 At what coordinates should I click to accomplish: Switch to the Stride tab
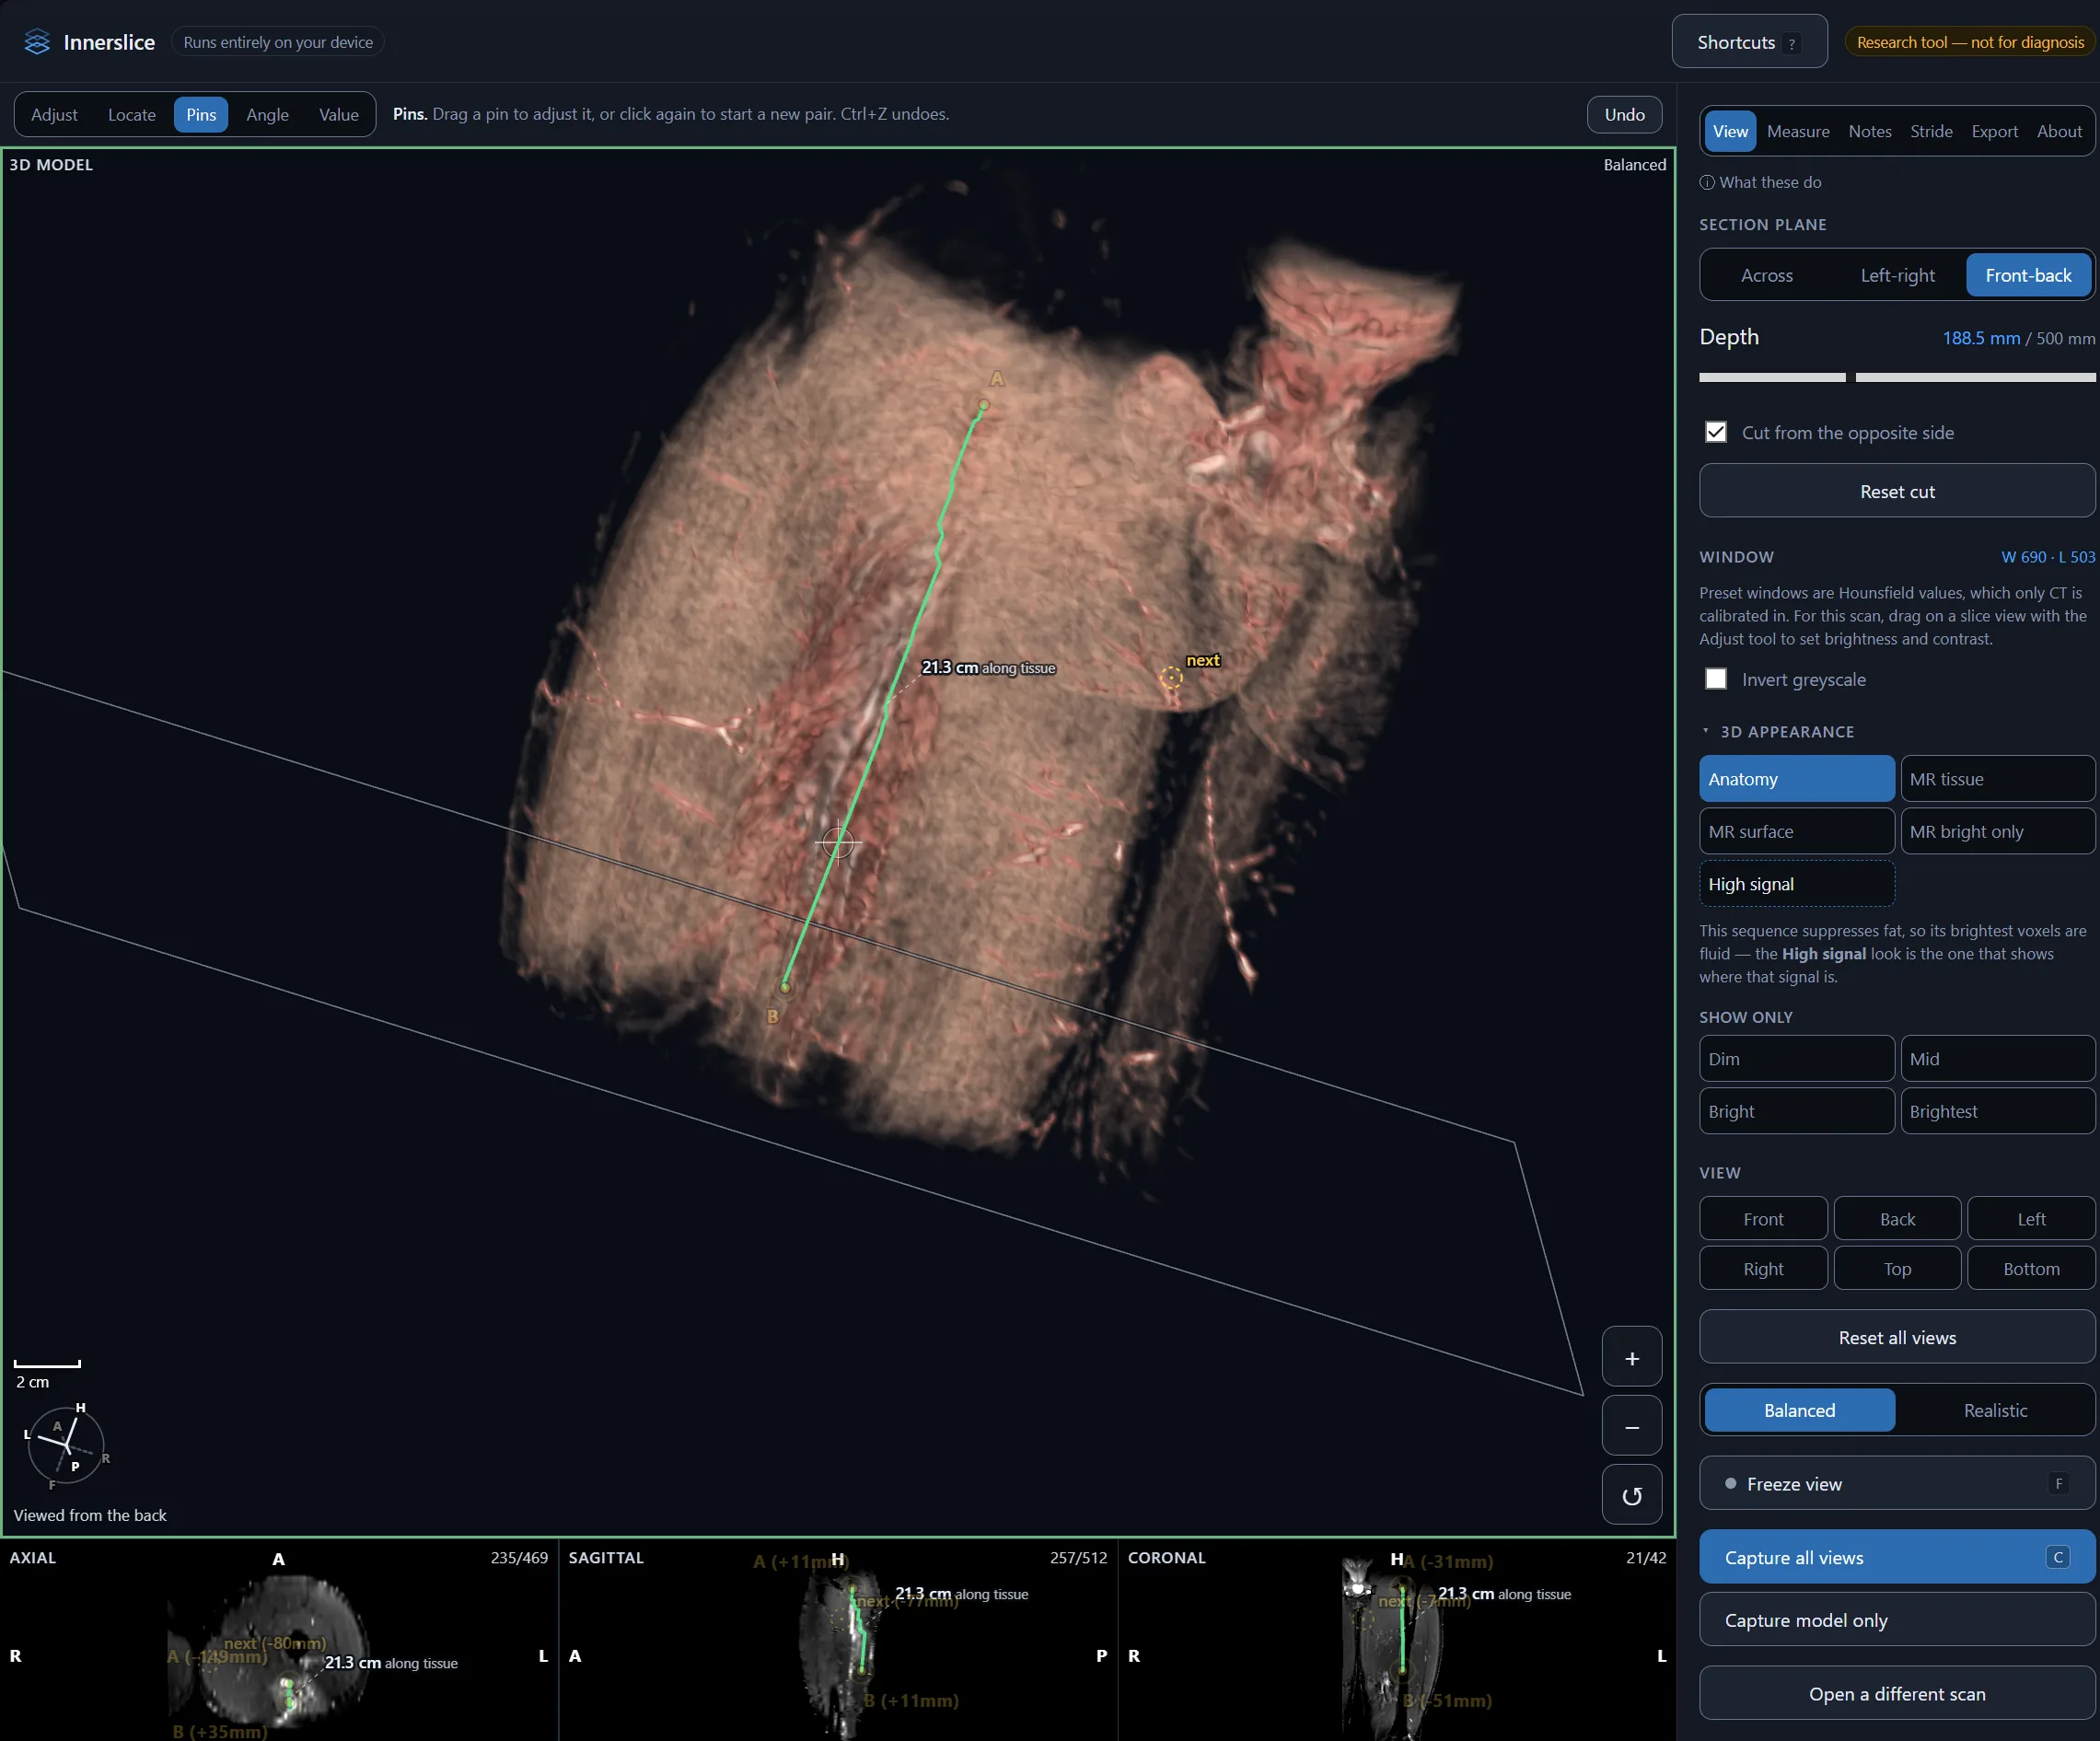(1931, 131)
